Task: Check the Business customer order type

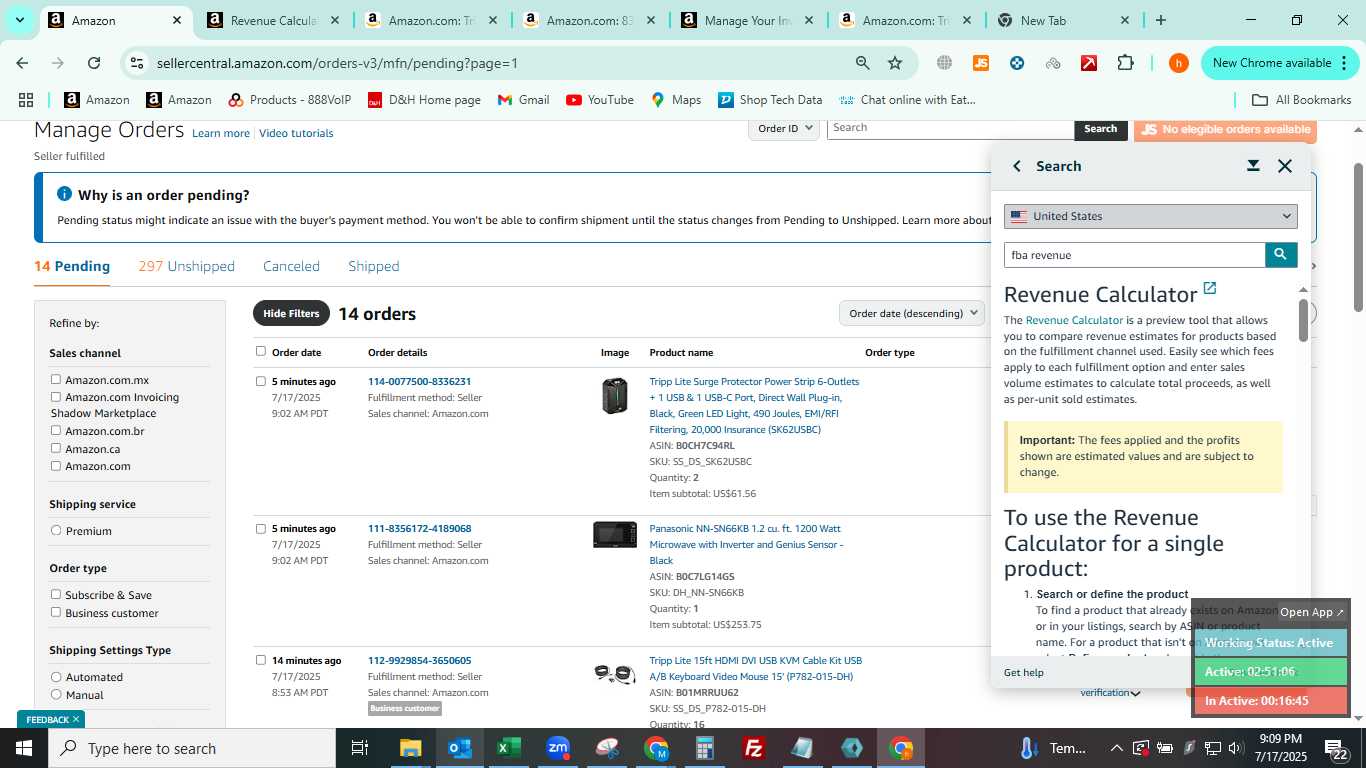Action: (56, 612)
